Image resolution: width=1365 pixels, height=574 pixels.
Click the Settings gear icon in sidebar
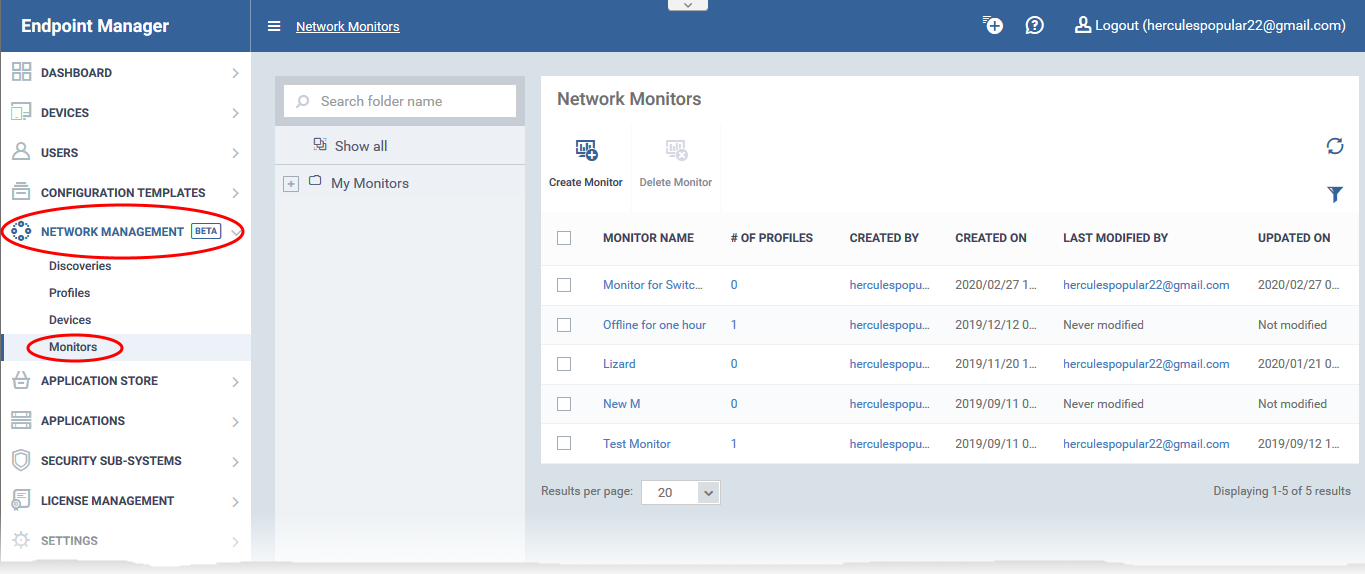[21, 541]
